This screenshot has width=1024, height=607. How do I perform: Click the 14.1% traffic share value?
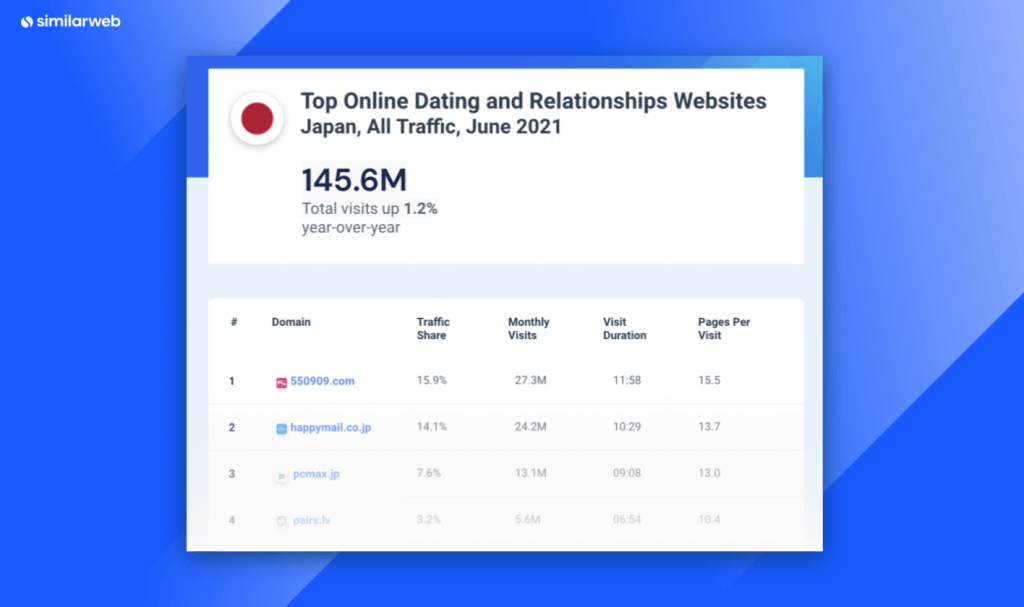(432, 428)
